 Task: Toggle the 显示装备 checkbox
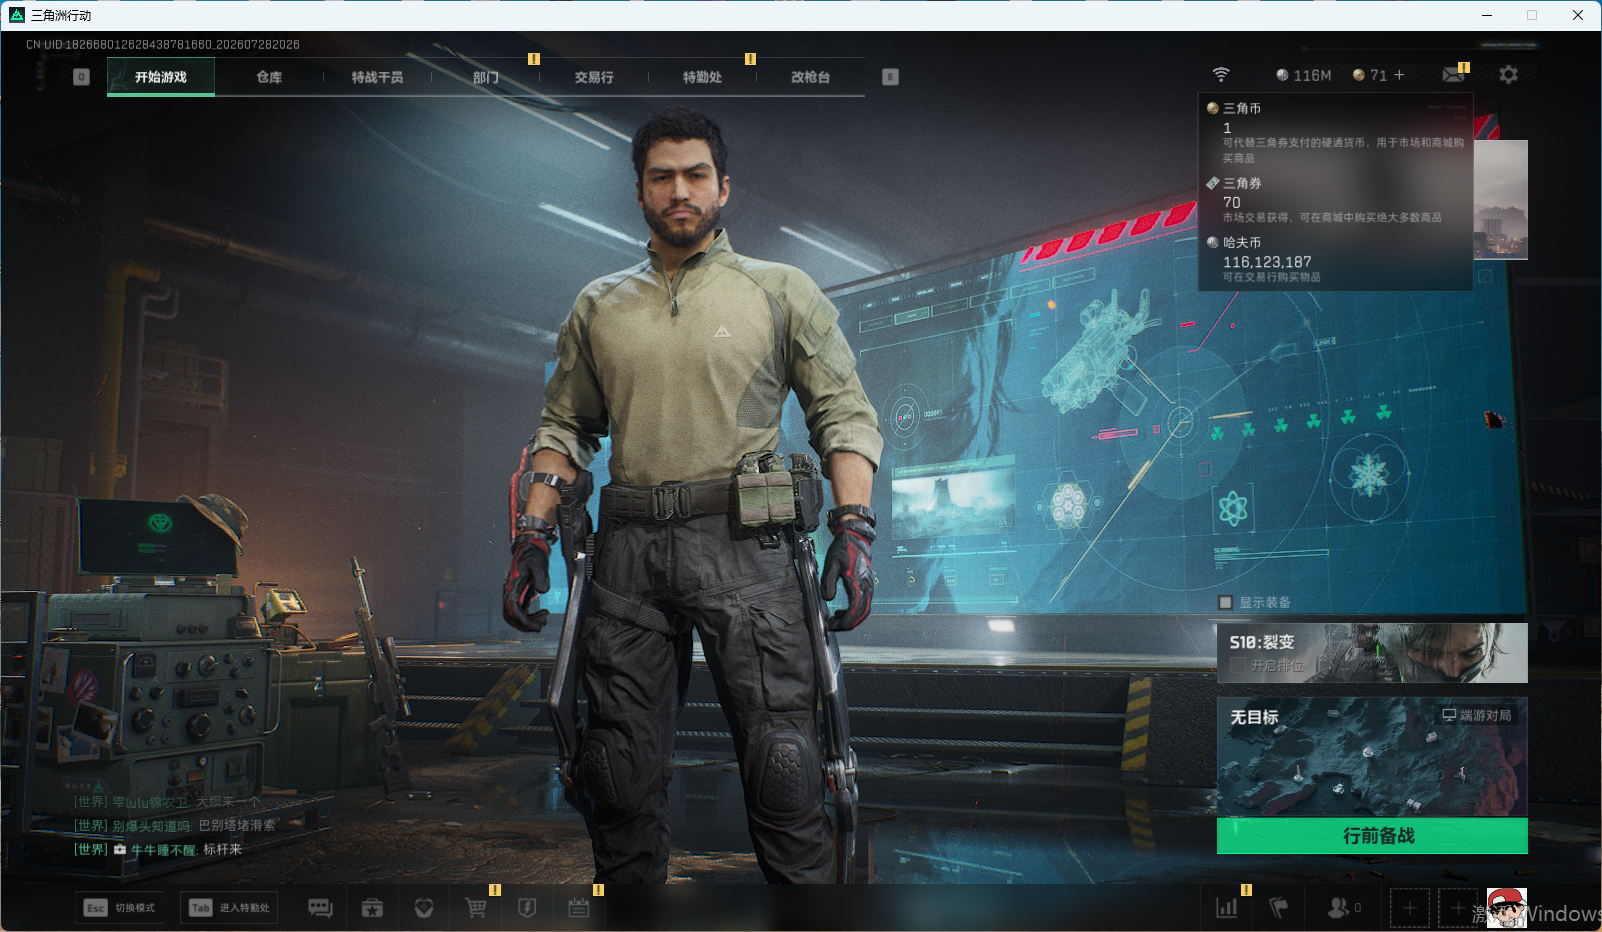[x=1225, y=602]
